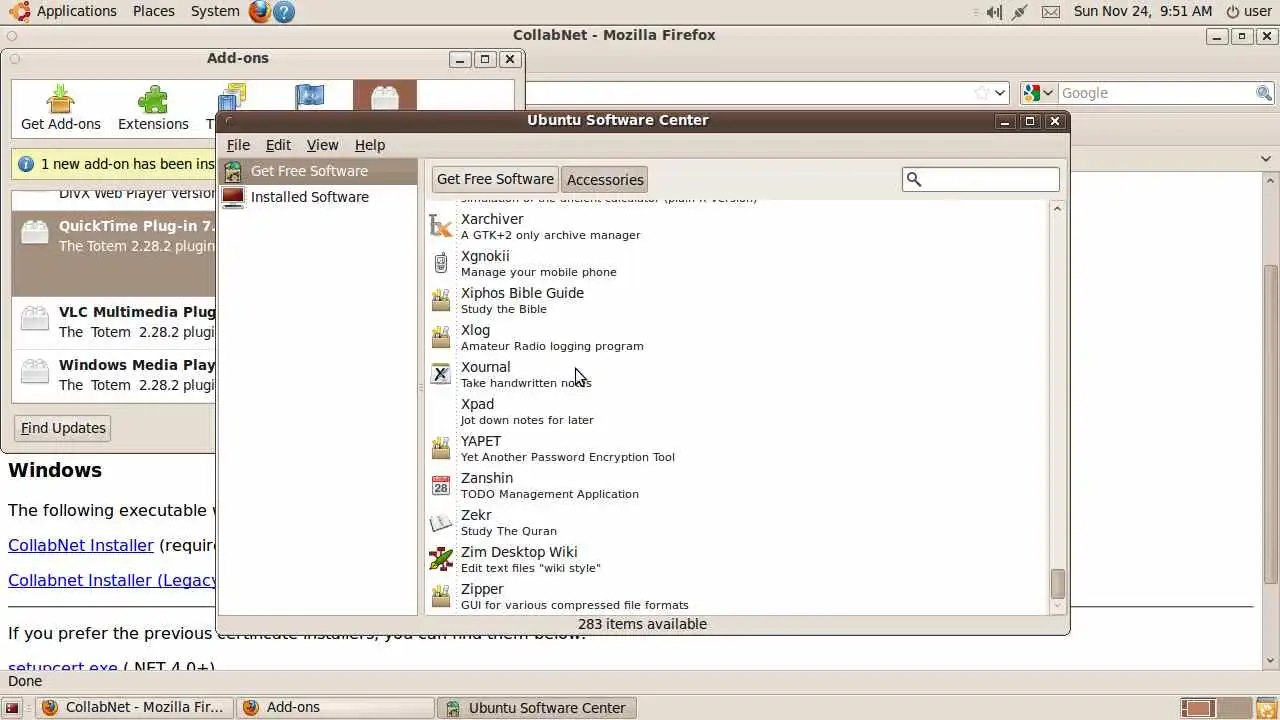Select the Xpad list entry
1280x720 pixels.
click(738, 412)
